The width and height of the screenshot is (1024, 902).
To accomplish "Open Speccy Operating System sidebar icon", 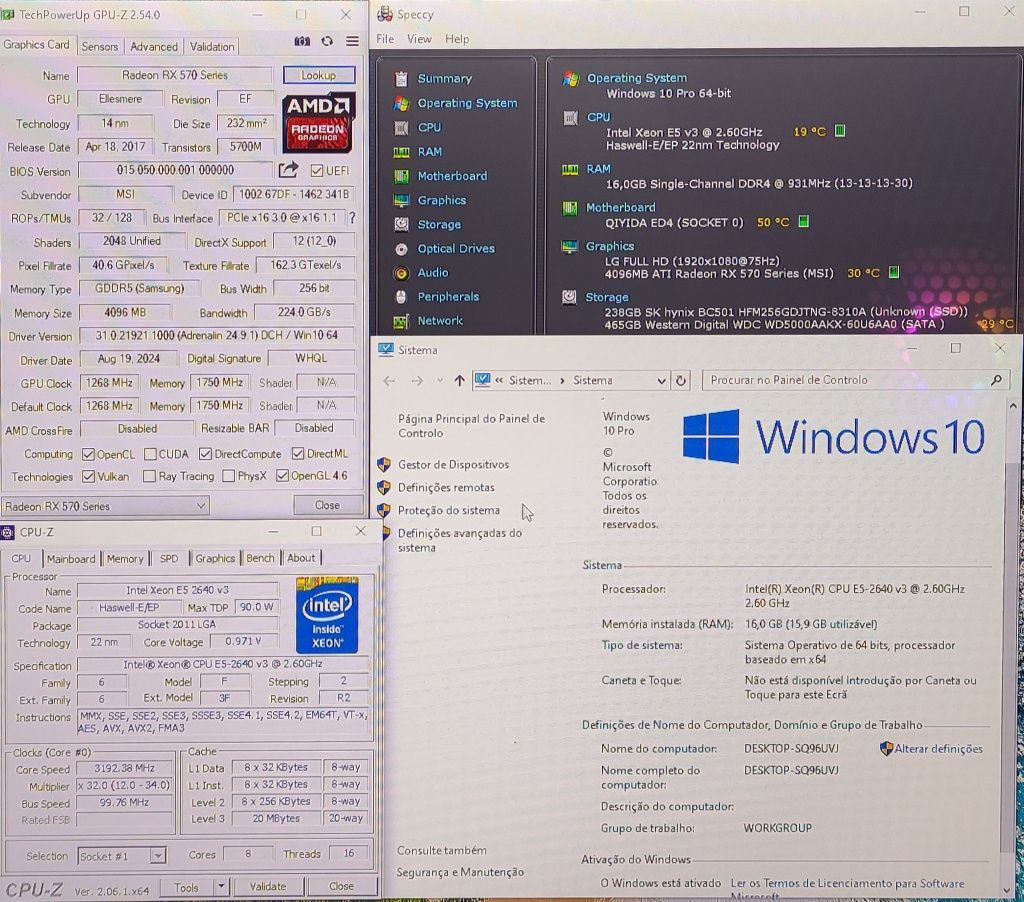I will 401,103.
